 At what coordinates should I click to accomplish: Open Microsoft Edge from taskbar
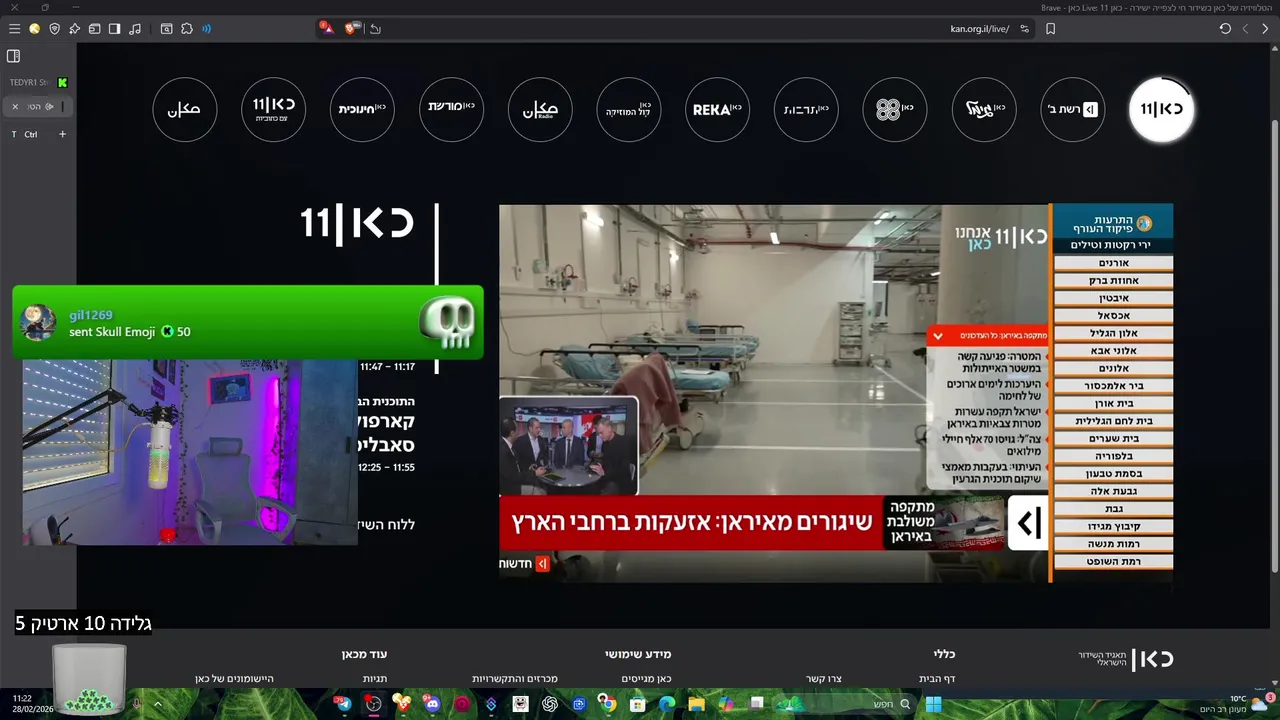(666, 704)
